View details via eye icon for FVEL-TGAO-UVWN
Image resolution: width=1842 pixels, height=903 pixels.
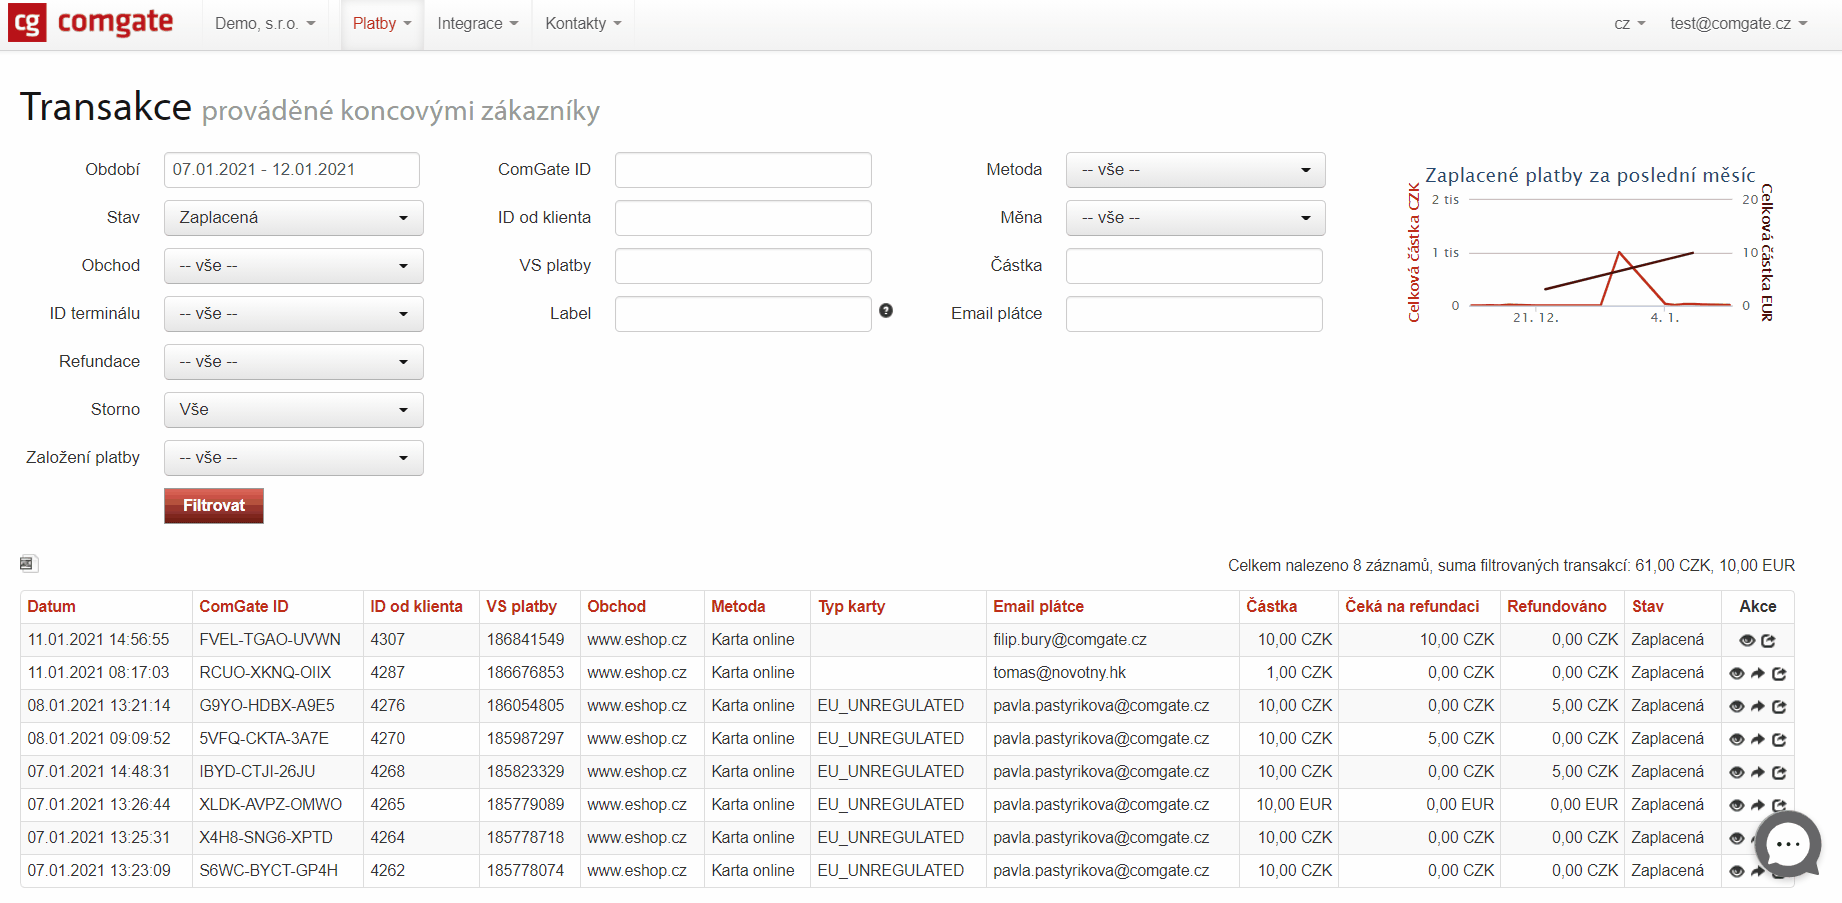(x=1747, y=641)
